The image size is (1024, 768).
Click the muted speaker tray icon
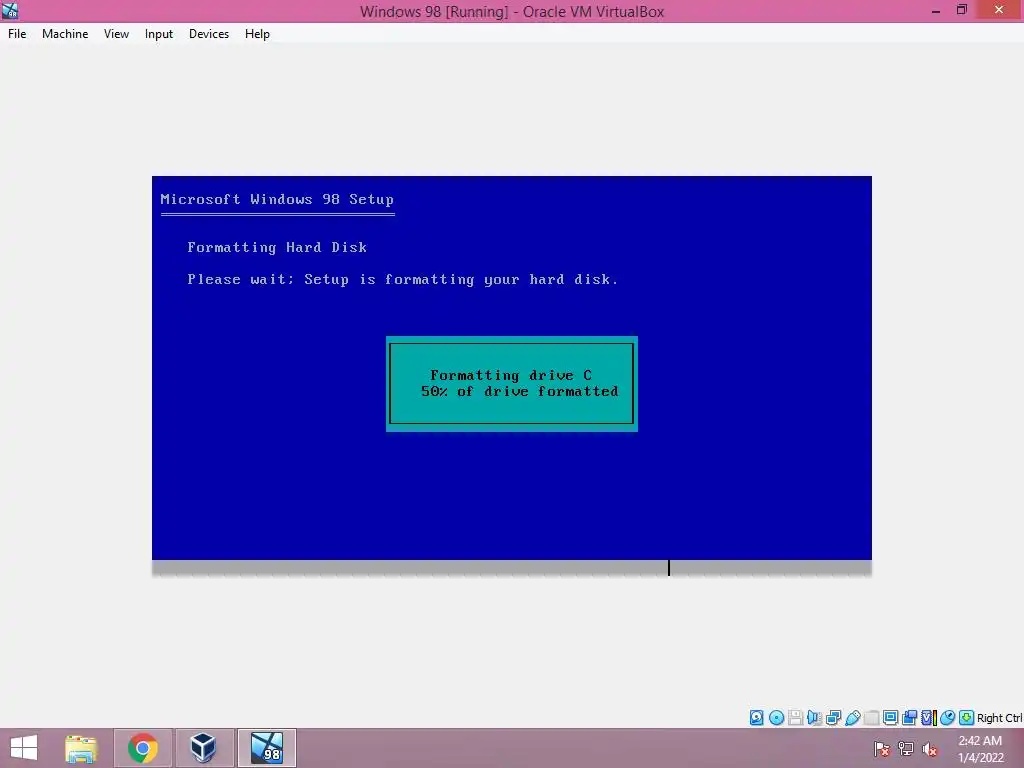pos(930,749)
